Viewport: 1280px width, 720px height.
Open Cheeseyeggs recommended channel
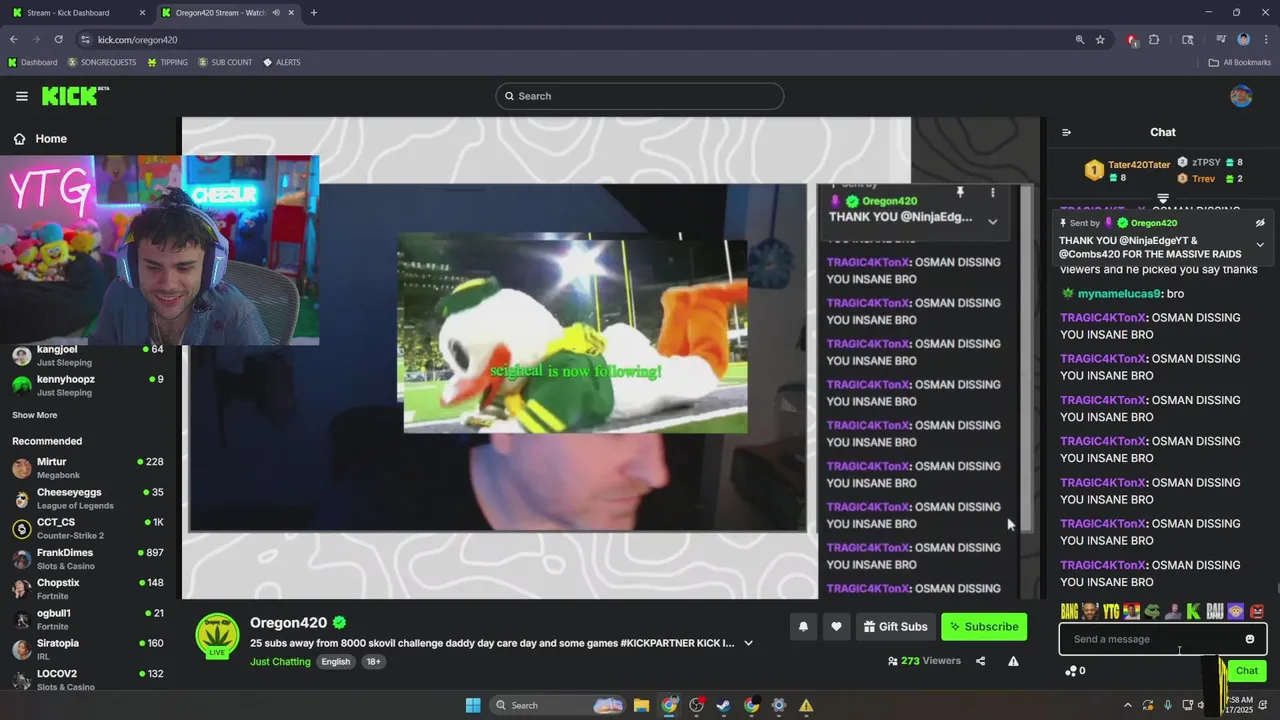(87, 498)
